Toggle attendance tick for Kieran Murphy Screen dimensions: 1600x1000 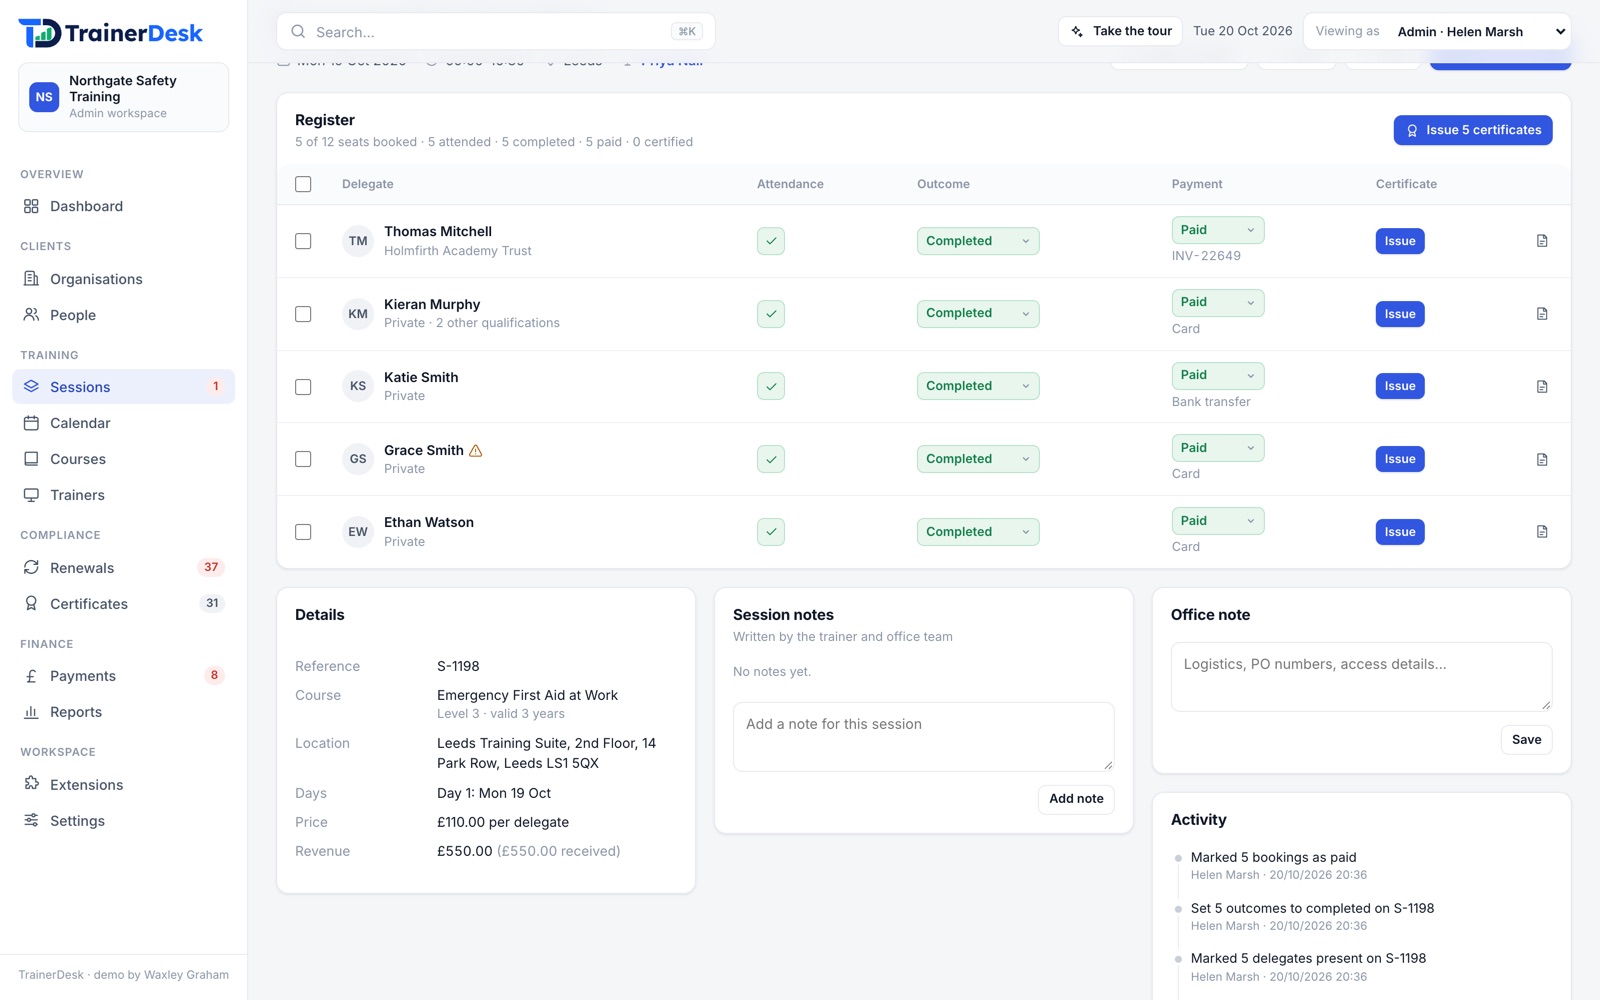tap(771, 314)
